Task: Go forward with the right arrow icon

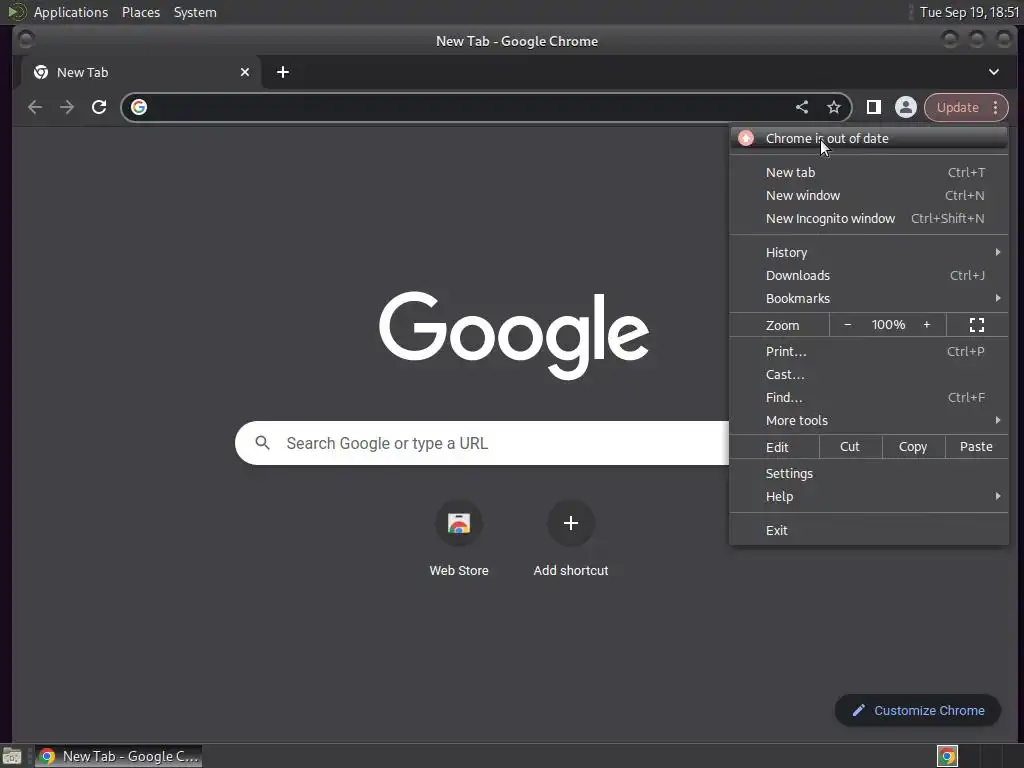Action: click(x=67, y=107)
